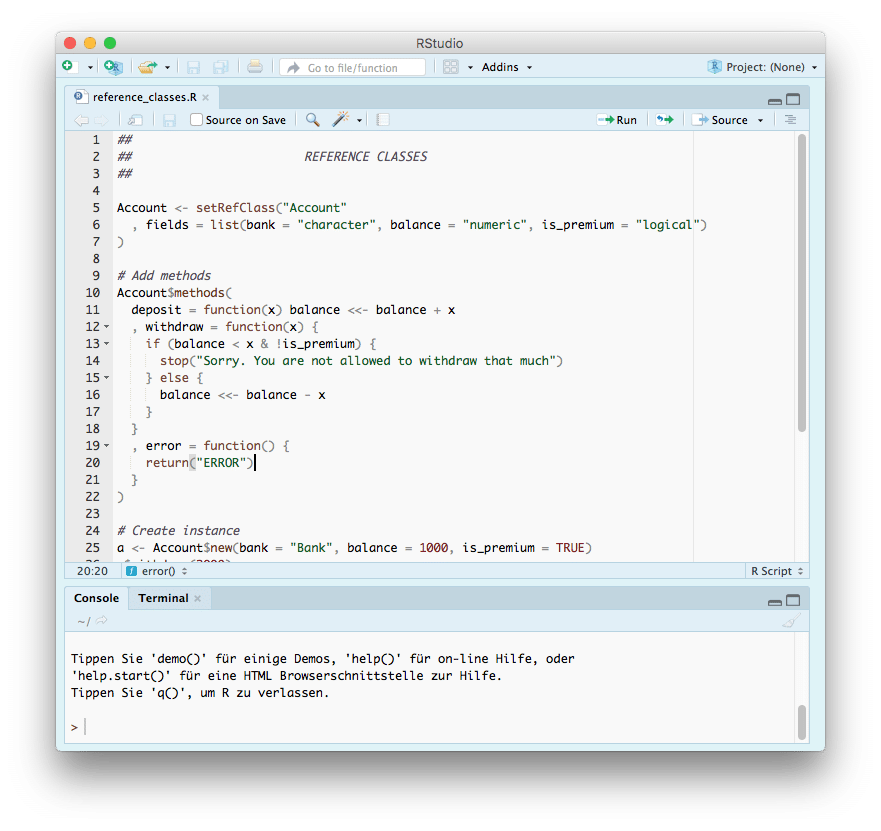Viewport: 881px width, 831px height.
Task: Click the red close window button
Action: [70, 43]
